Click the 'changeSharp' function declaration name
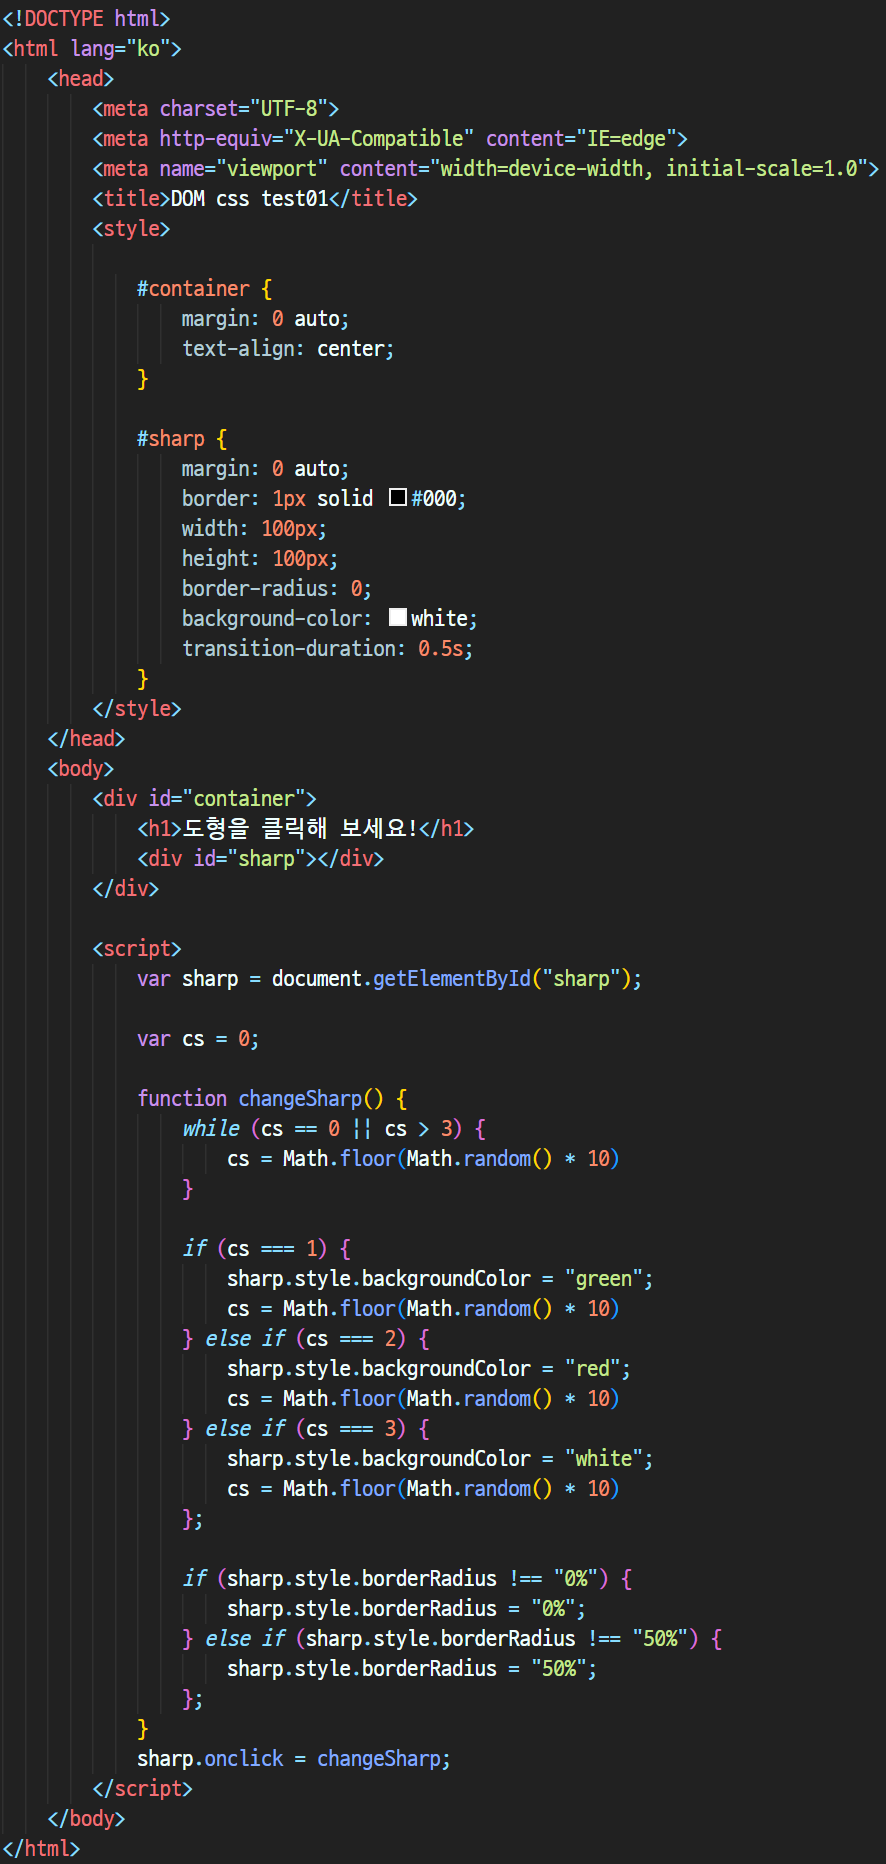 tap(300, 1098)
